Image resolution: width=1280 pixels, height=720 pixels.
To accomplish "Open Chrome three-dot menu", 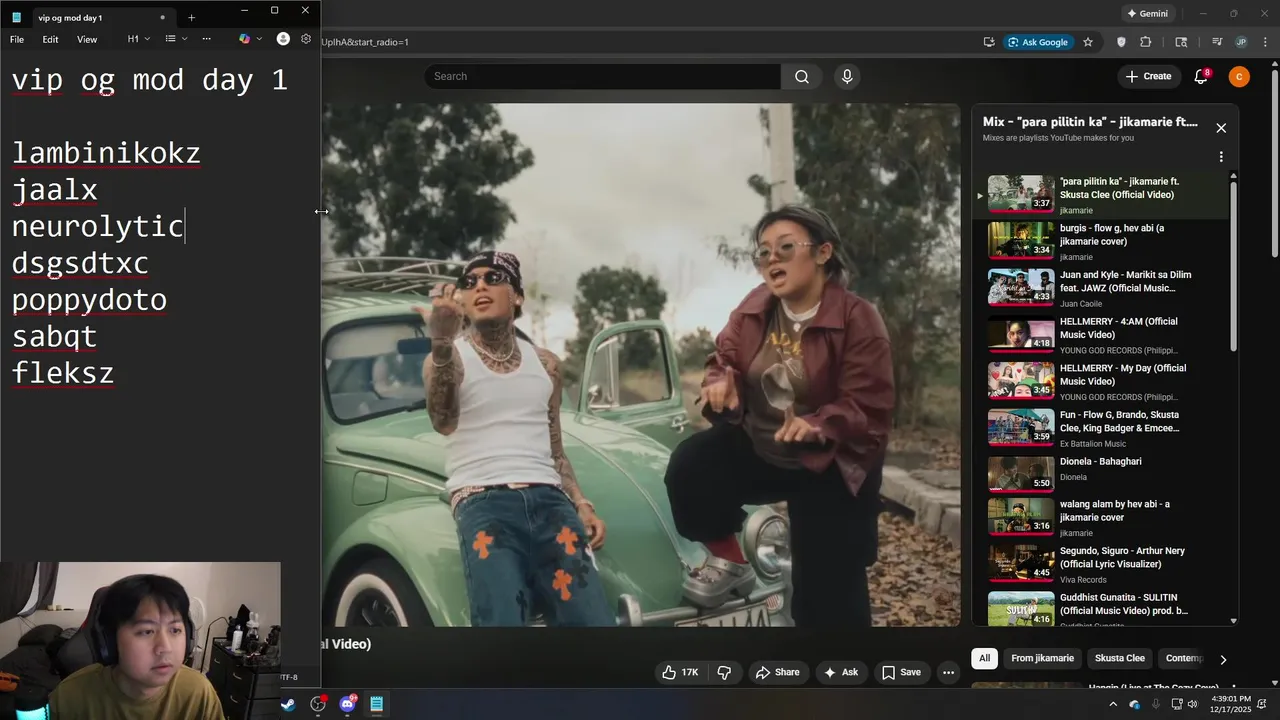I will 1265,42.
